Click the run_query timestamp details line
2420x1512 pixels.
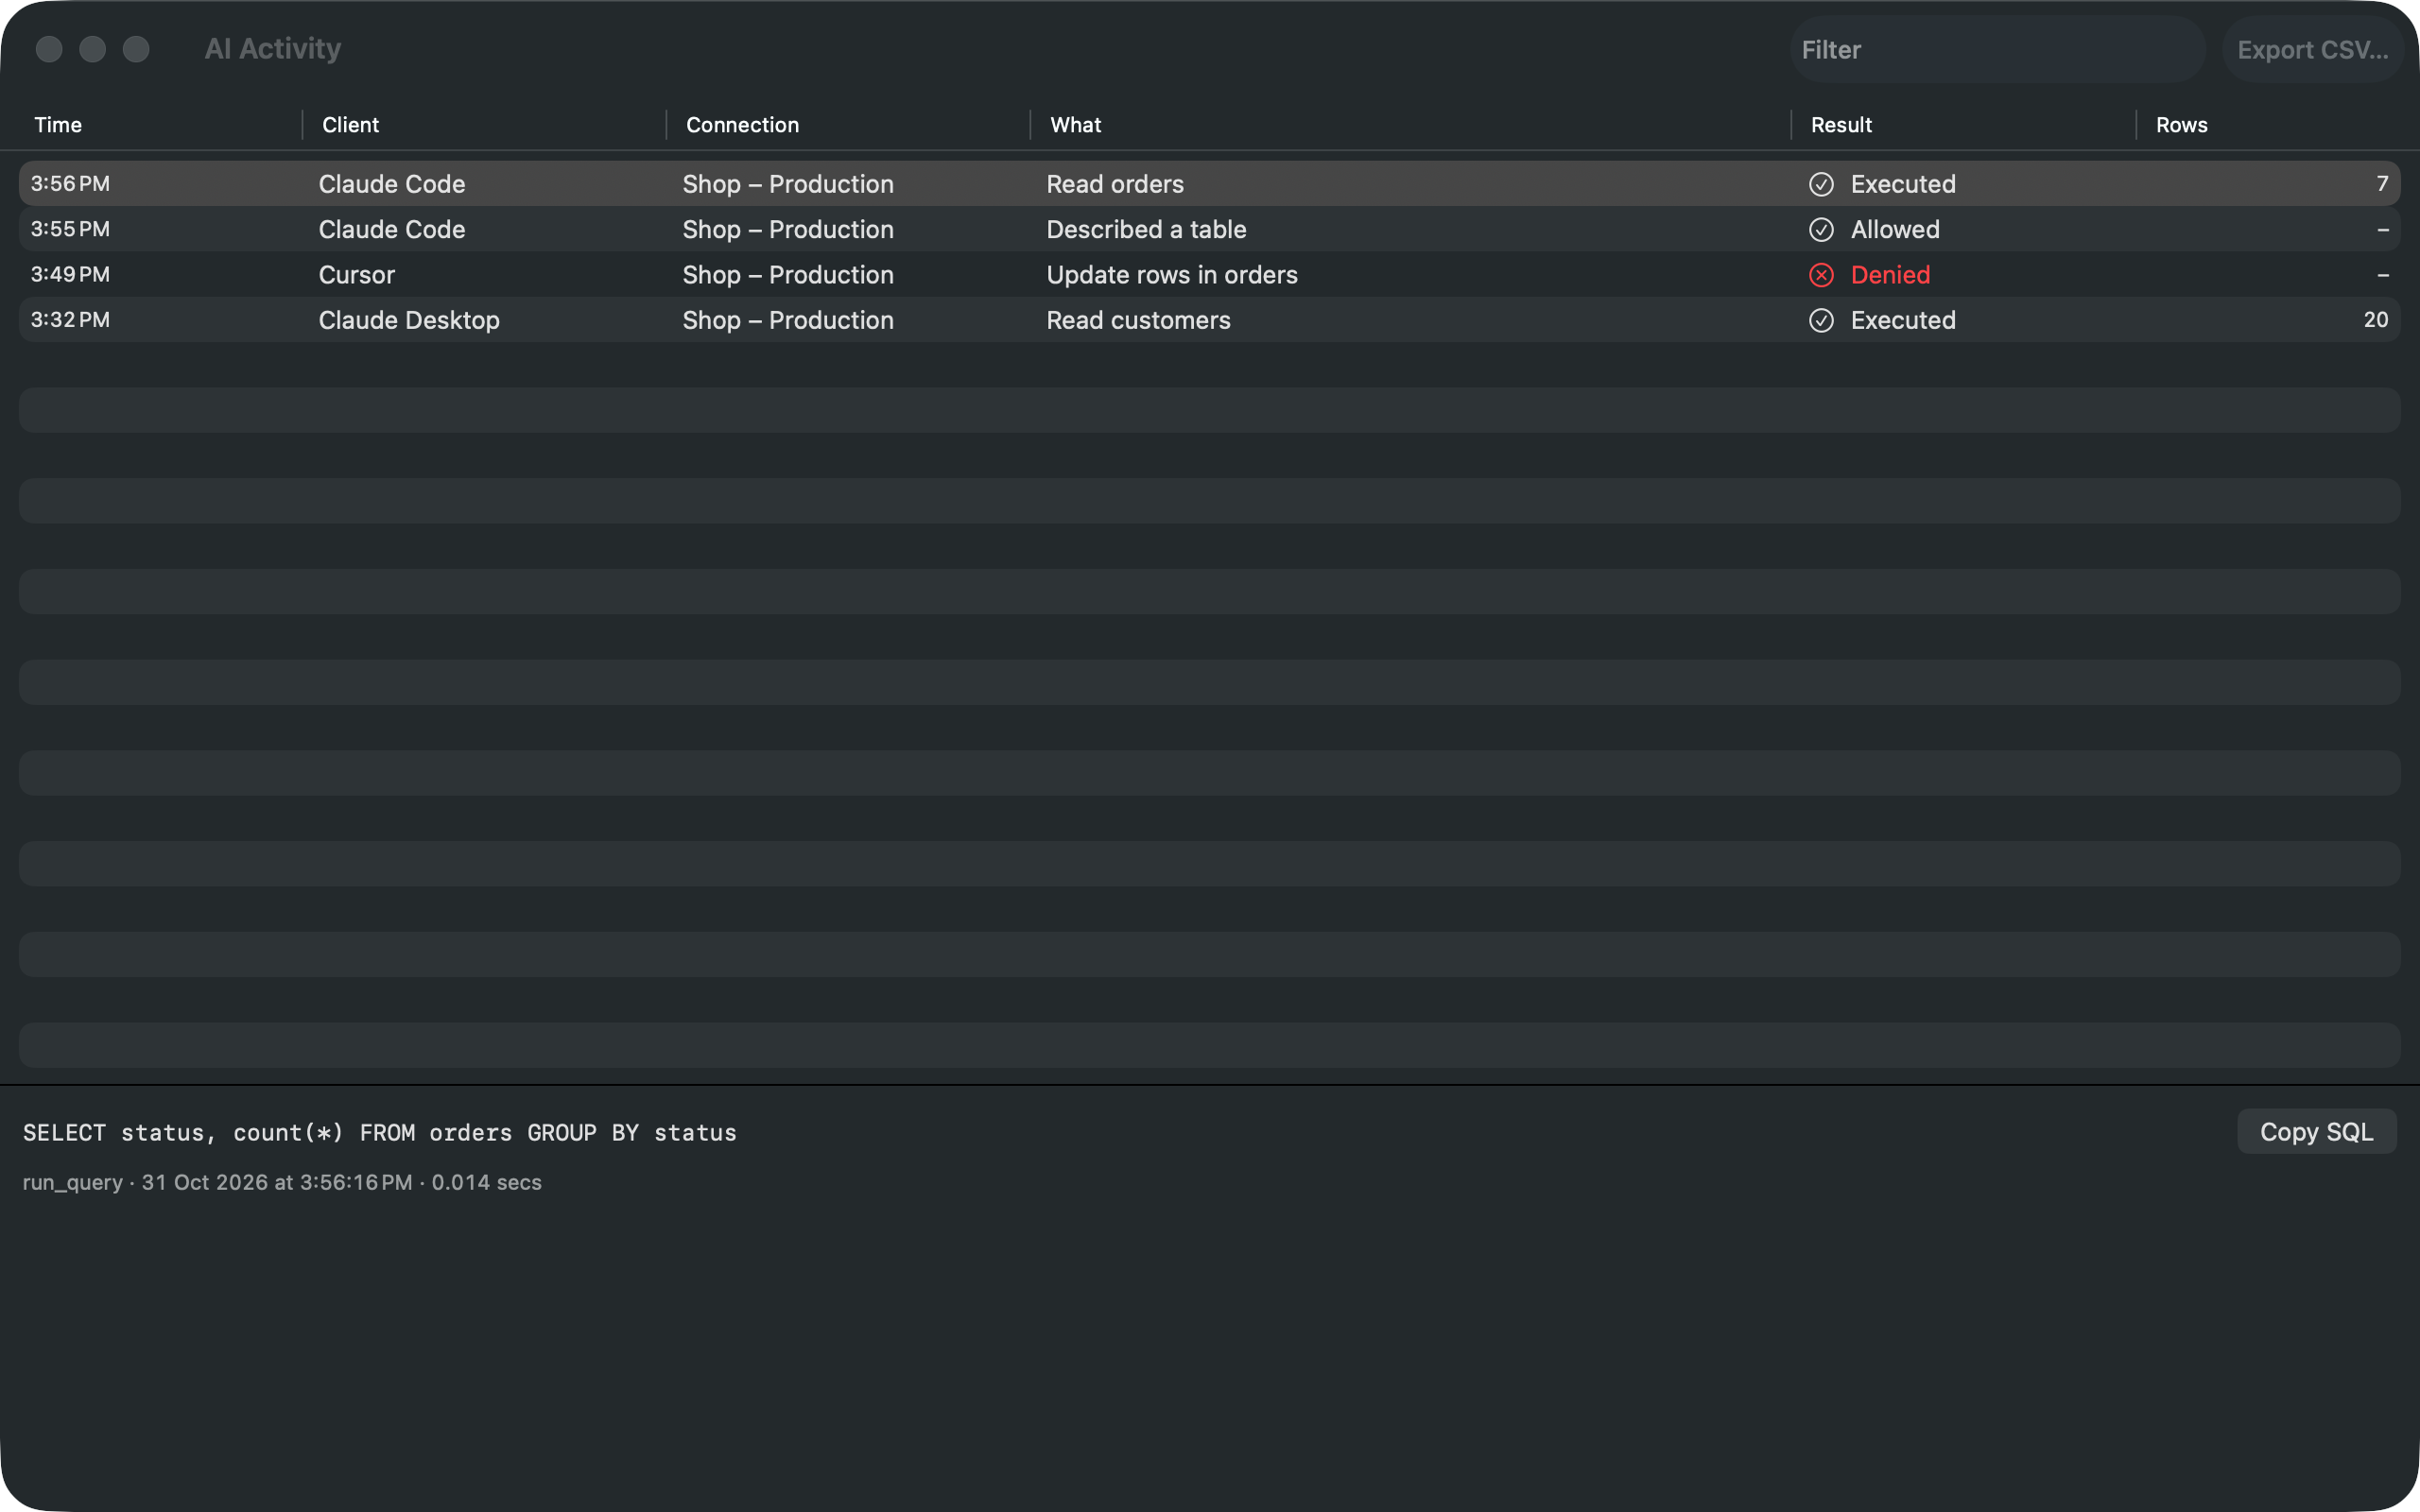[x=282, y=1182]
